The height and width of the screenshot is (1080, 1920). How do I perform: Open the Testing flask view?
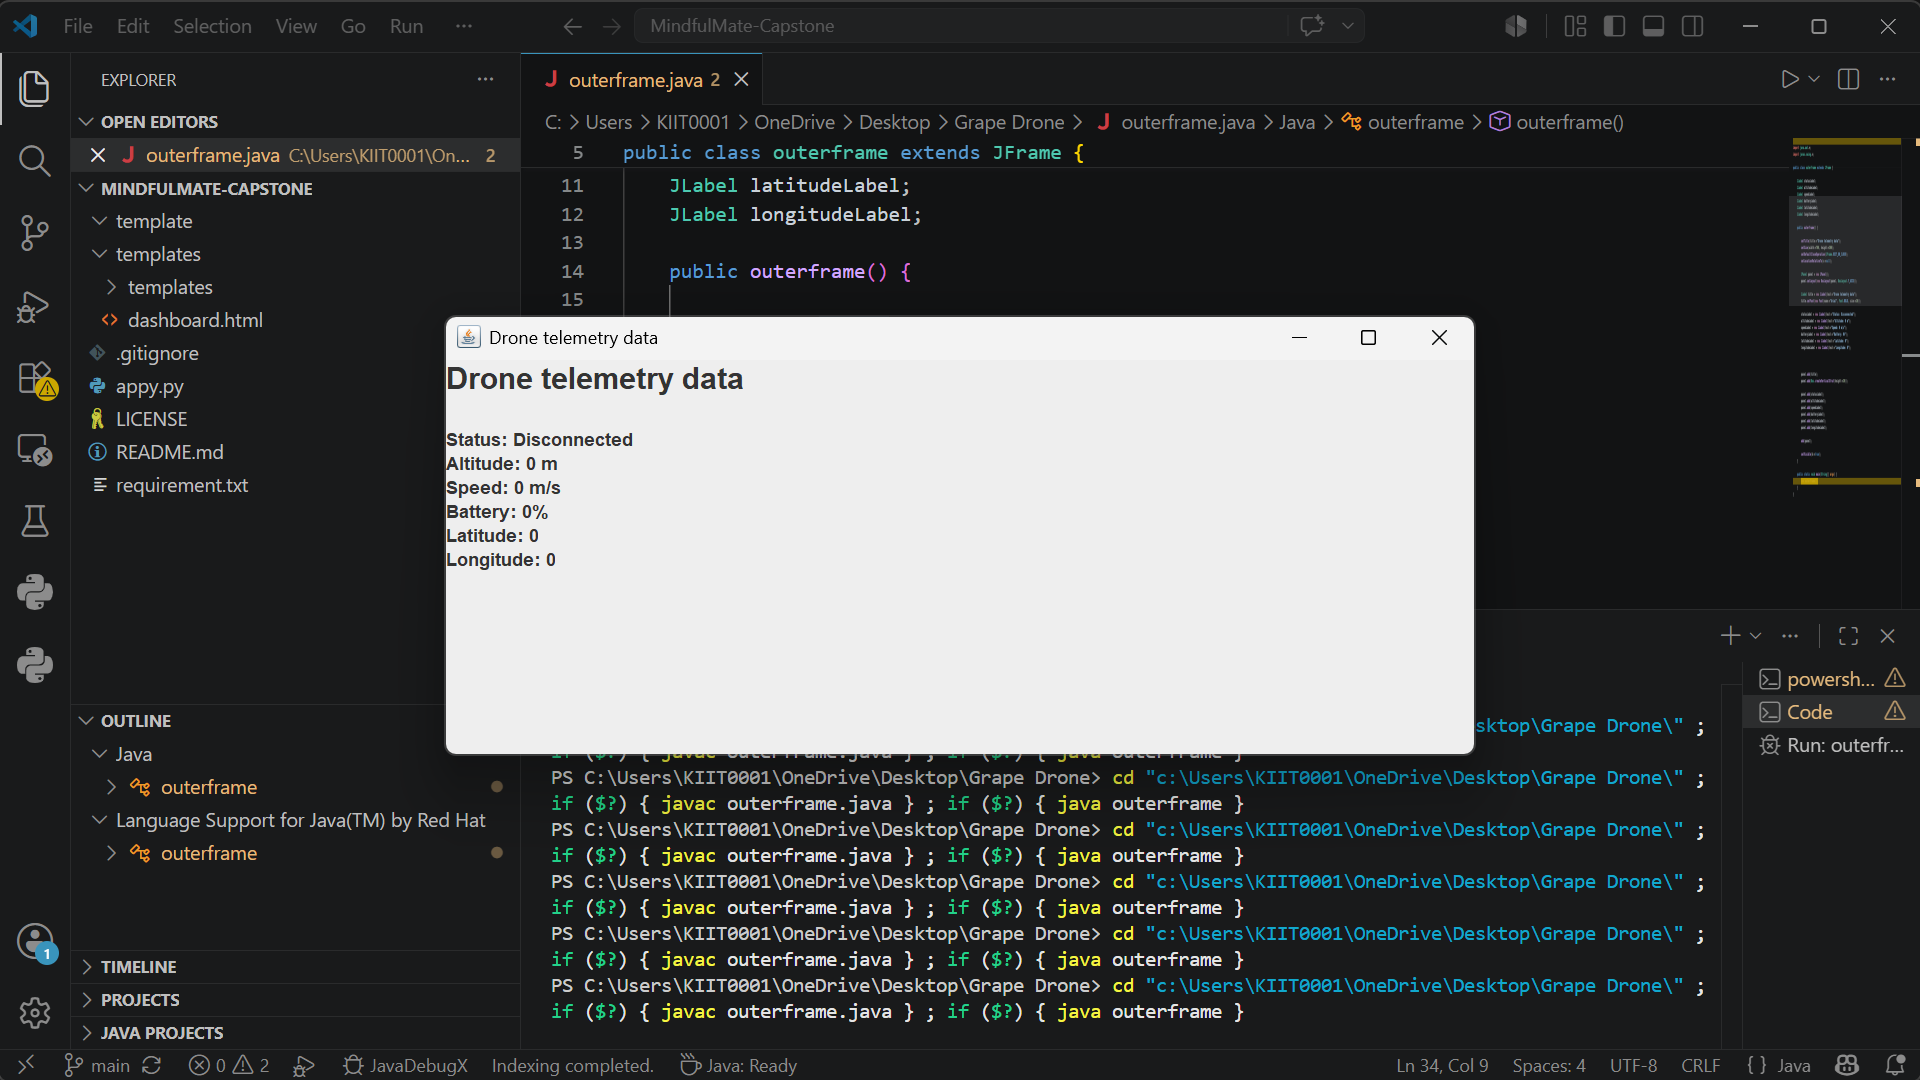click(x=35, y=521)
